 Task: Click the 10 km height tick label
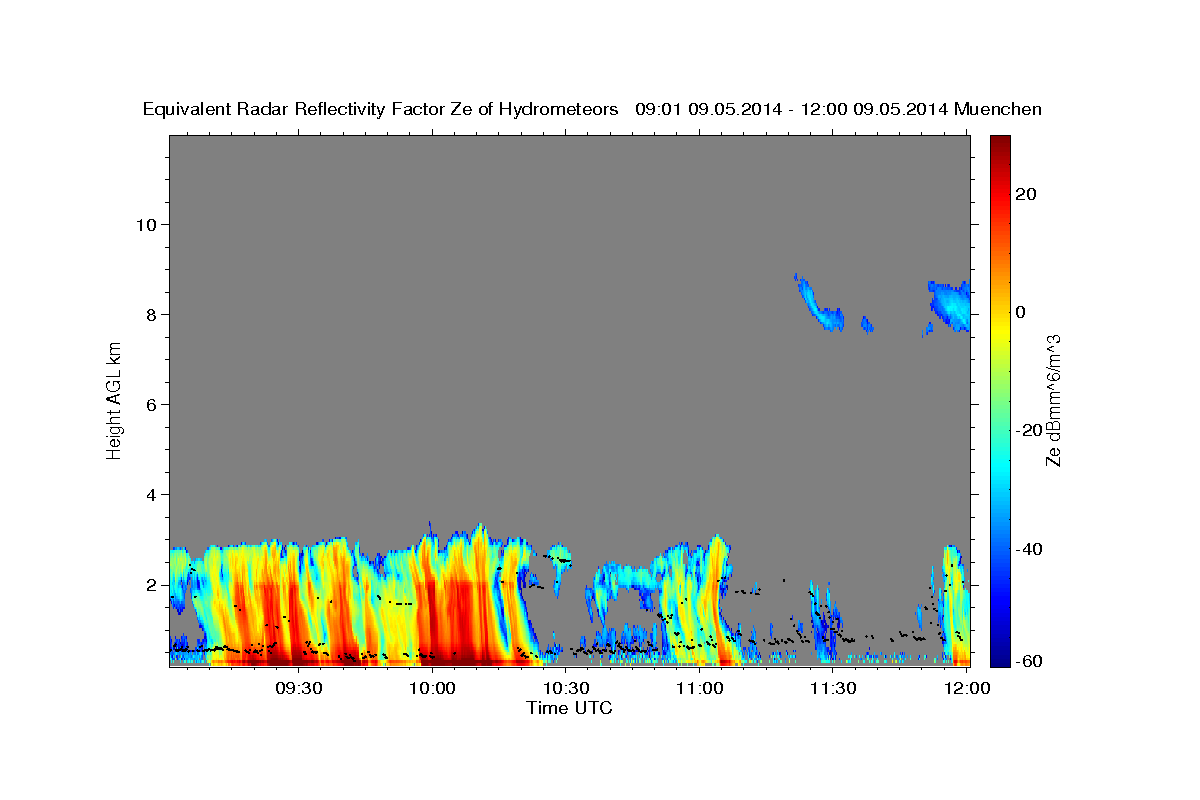click(x=144, y=224)
